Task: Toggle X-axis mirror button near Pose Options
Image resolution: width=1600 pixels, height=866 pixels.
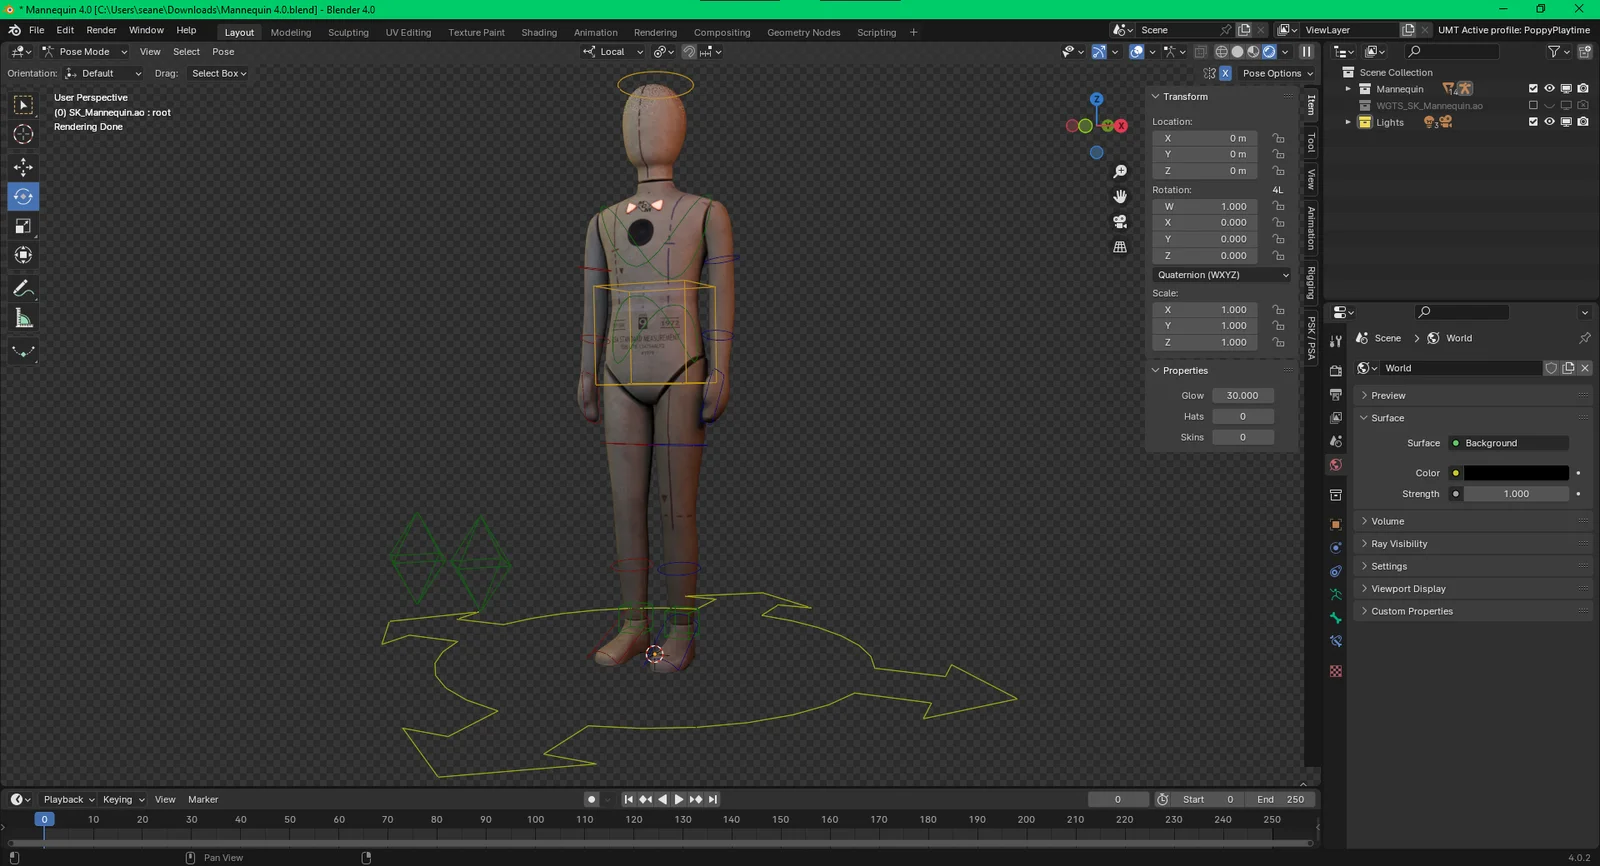Action: point(1225,73)
